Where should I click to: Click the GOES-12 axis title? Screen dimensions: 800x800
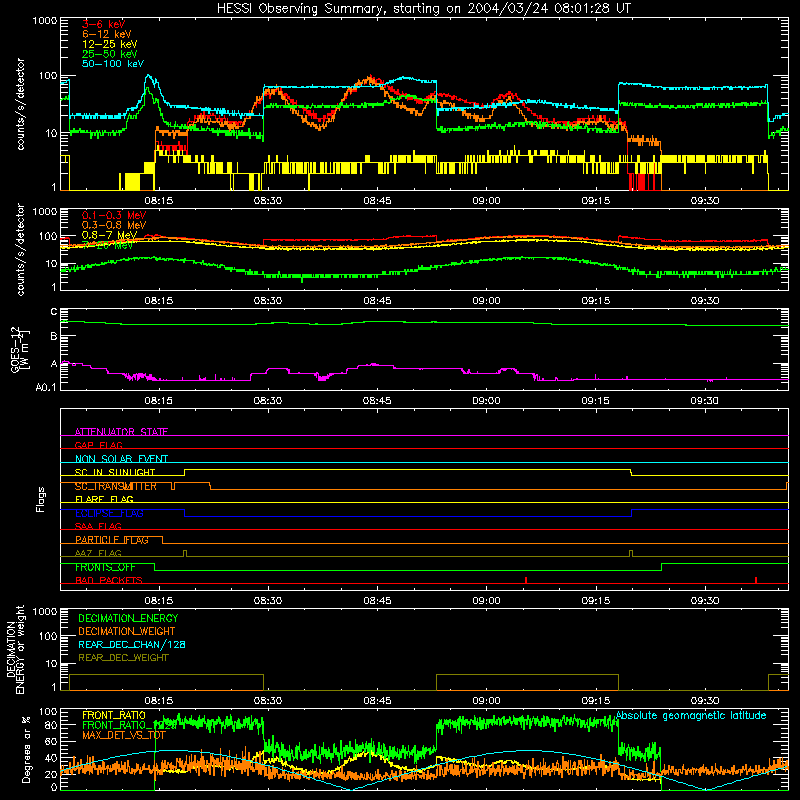pyautogui.click(x=20, y=349)
